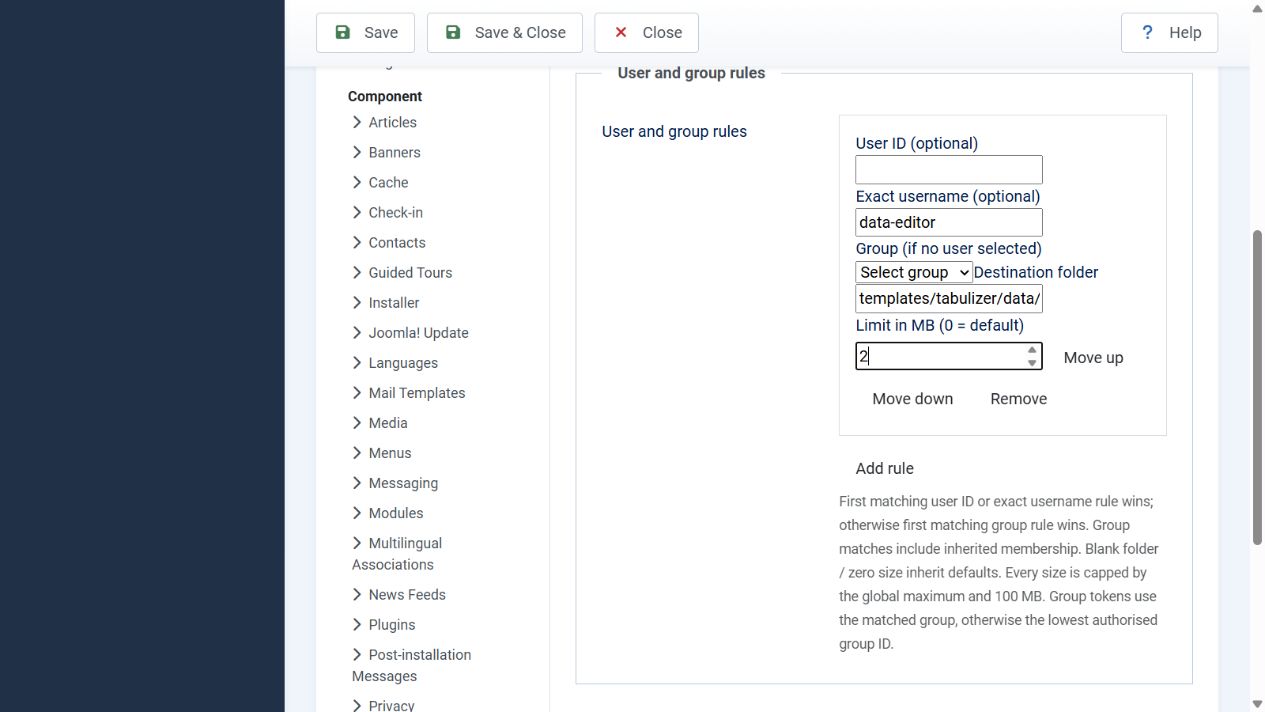Viewport: 1265px width, 712px height.
Task: Expand the Guided Tours chevron
Action: tap(357, 272)
